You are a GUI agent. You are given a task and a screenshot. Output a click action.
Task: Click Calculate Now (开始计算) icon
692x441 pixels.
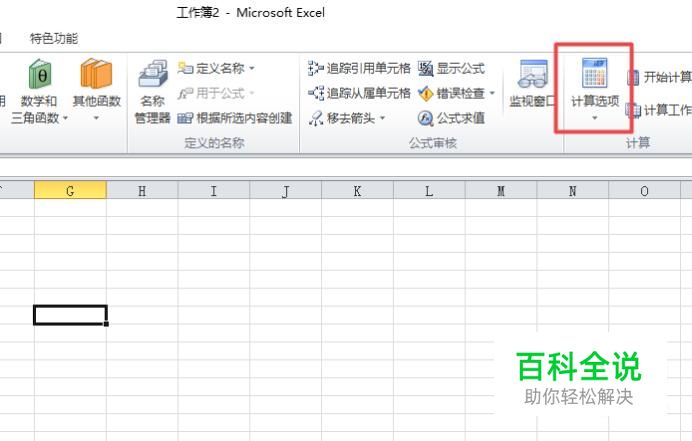[x=633, y=78]
